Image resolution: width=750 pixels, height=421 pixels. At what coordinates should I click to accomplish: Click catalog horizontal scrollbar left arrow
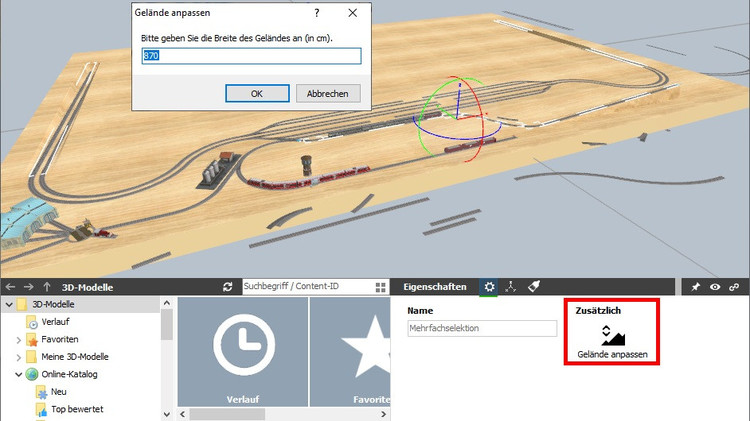click(182, 414)
